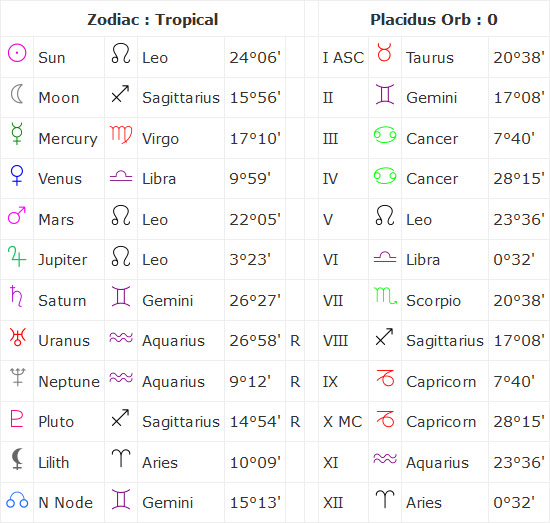Select the gray Neptune trident icon
The width and height of the screenshot is (550, 523).
18,377
